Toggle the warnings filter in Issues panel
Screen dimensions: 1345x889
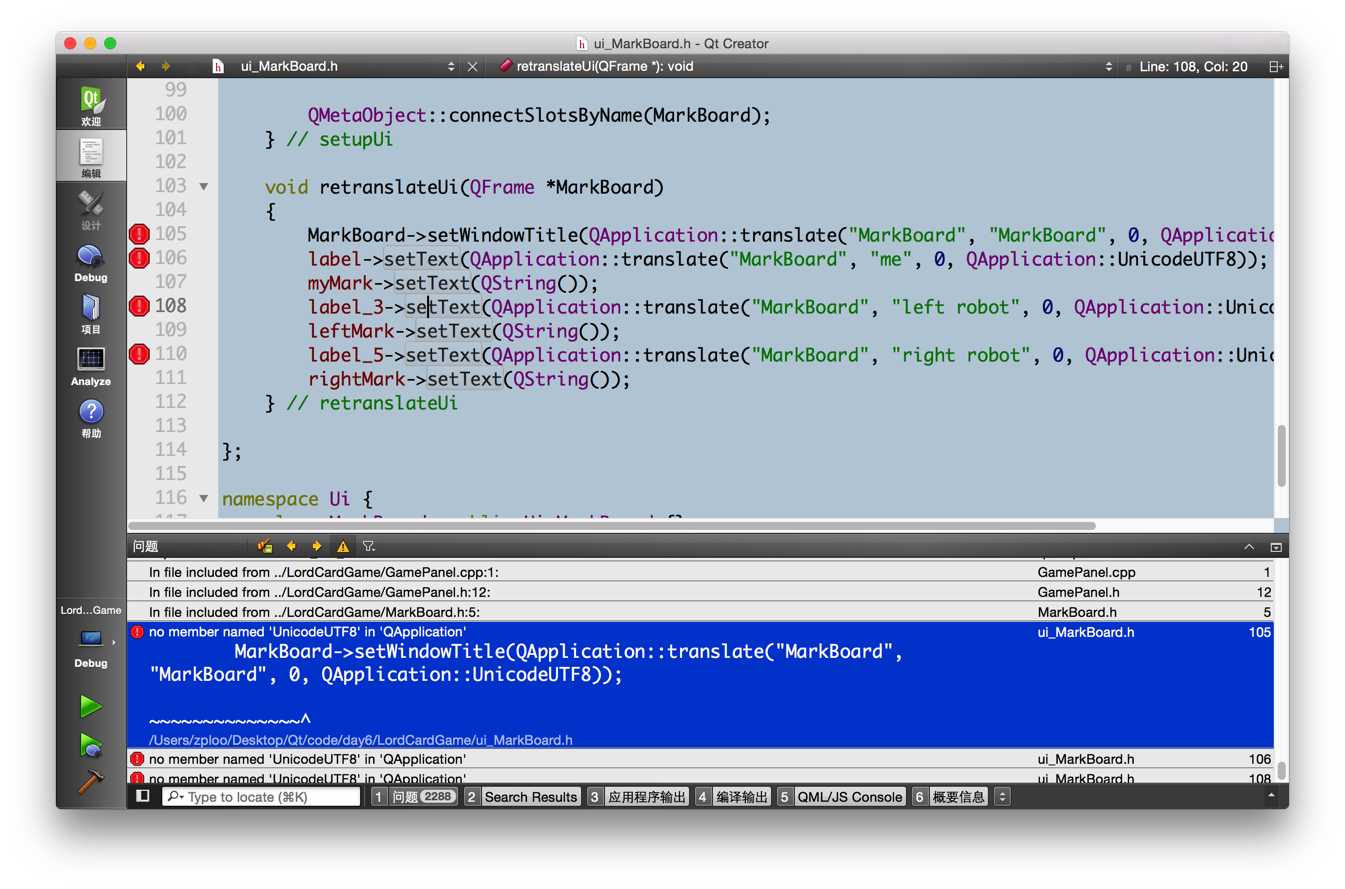point(343,546)
